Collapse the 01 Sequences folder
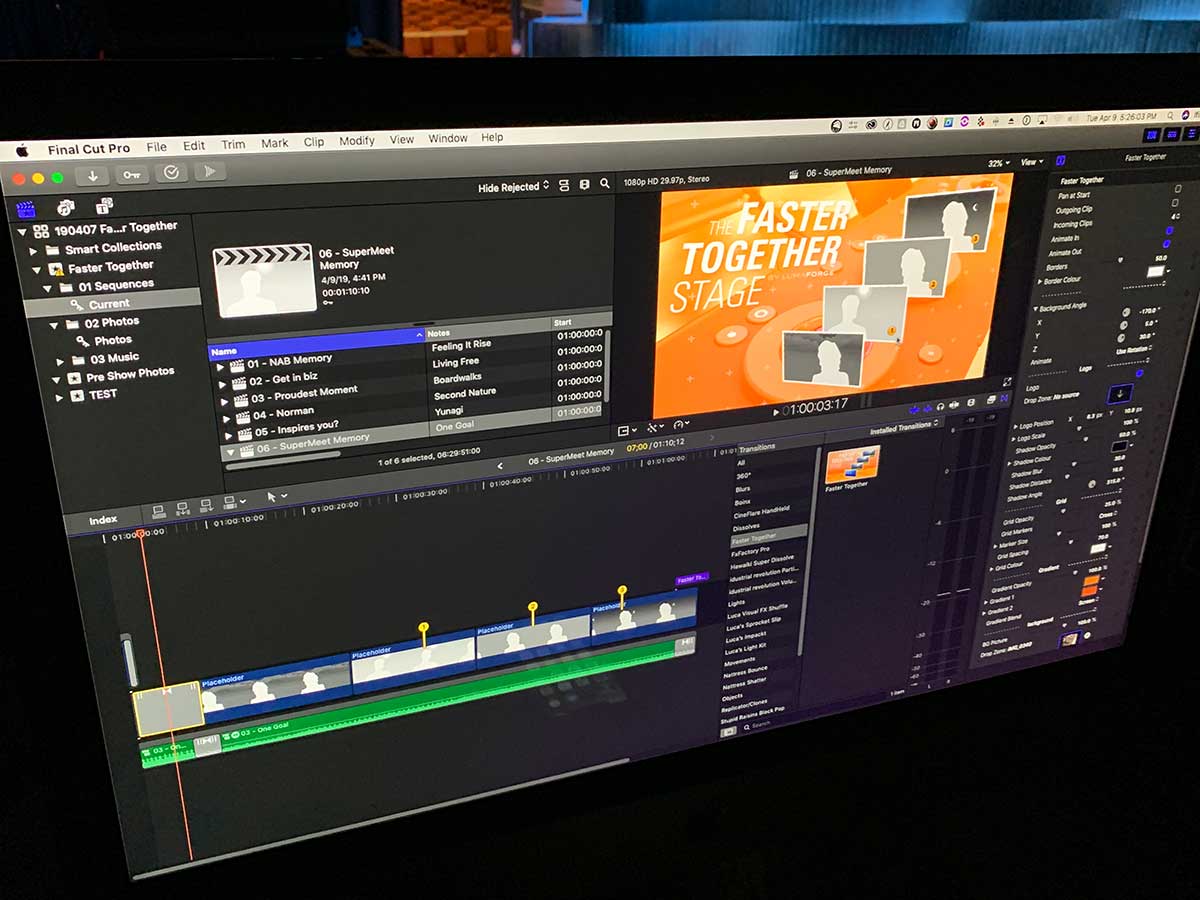The height and width of the screenshot is (900, 1200). click(x=48, y=288)
